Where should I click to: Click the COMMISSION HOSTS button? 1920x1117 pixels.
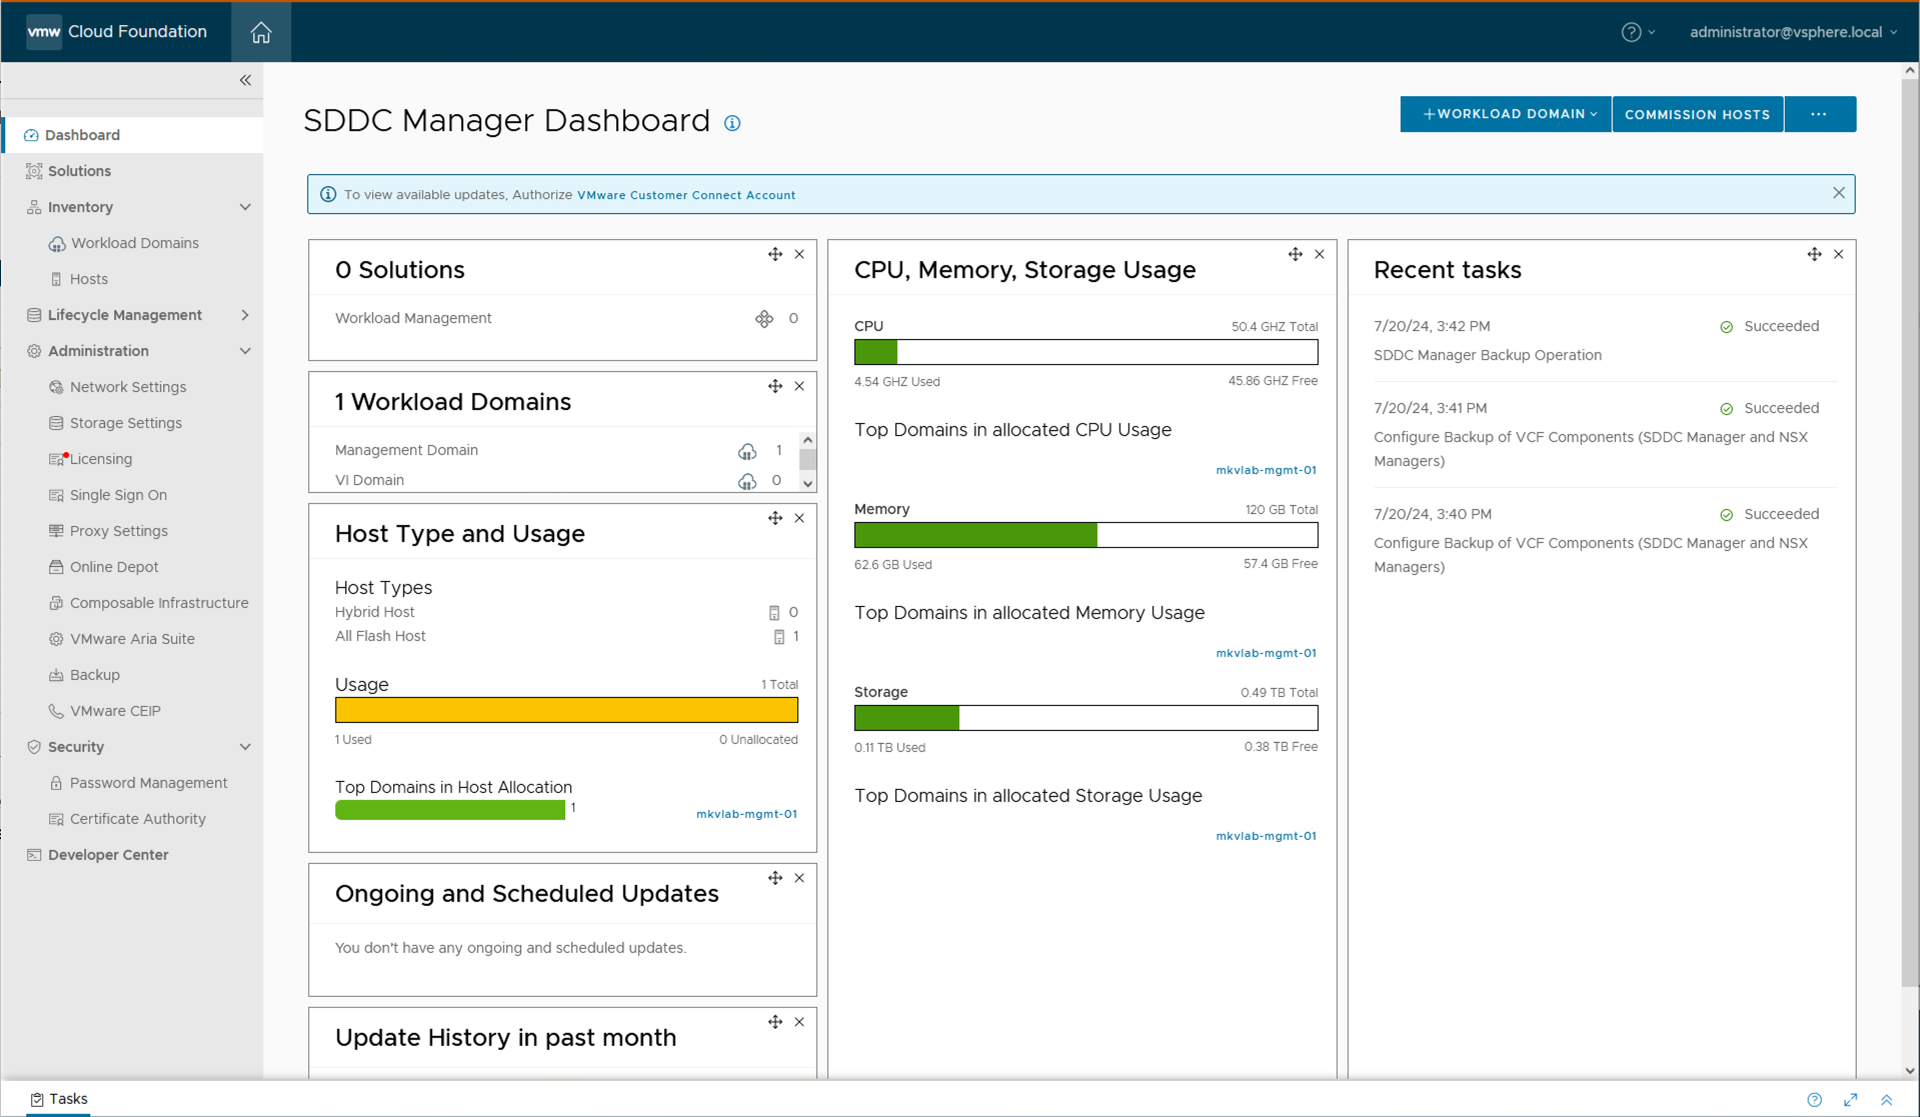1697,114
